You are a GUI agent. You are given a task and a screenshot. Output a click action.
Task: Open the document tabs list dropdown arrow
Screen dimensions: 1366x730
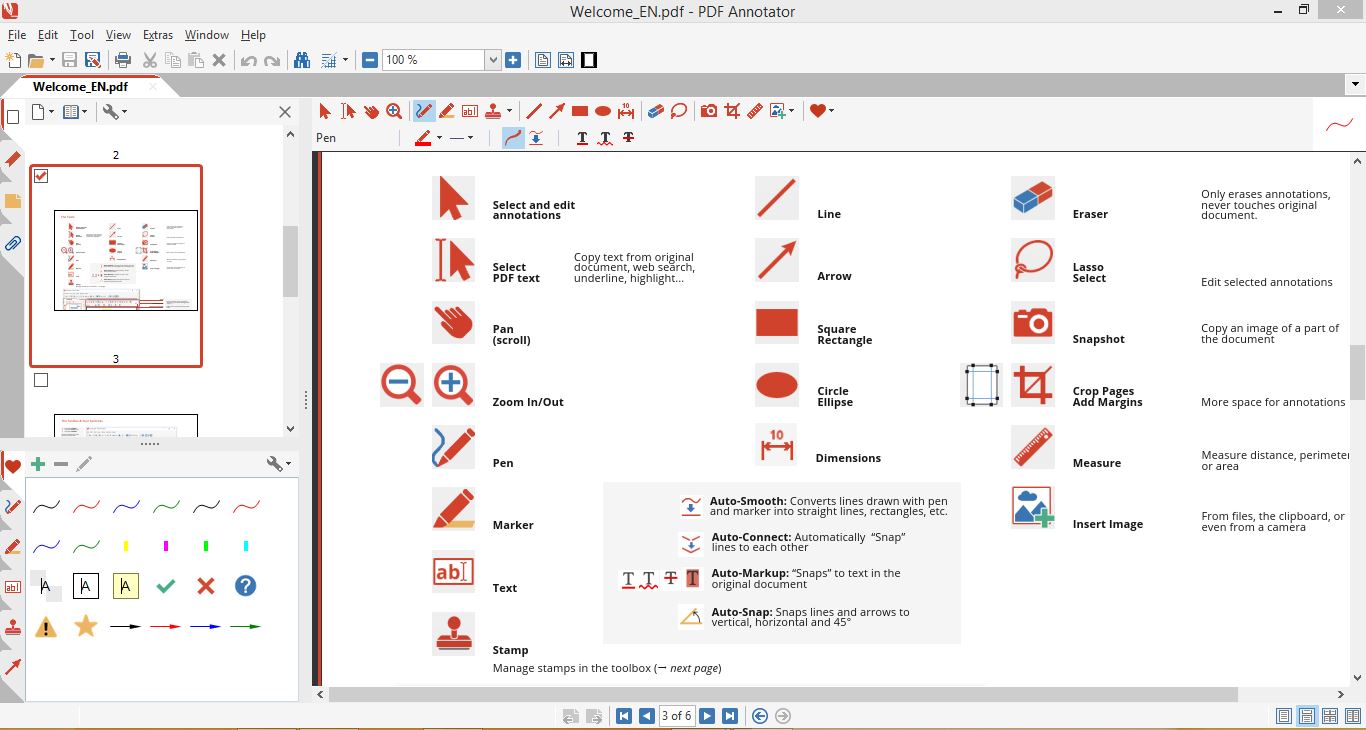pyautogui.click(x=1355, y=85)
